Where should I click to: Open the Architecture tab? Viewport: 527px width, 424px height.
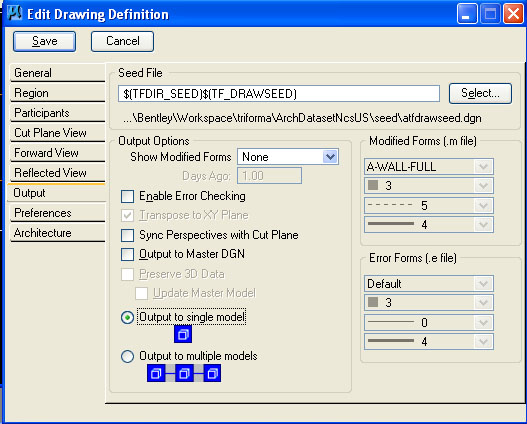57,233
